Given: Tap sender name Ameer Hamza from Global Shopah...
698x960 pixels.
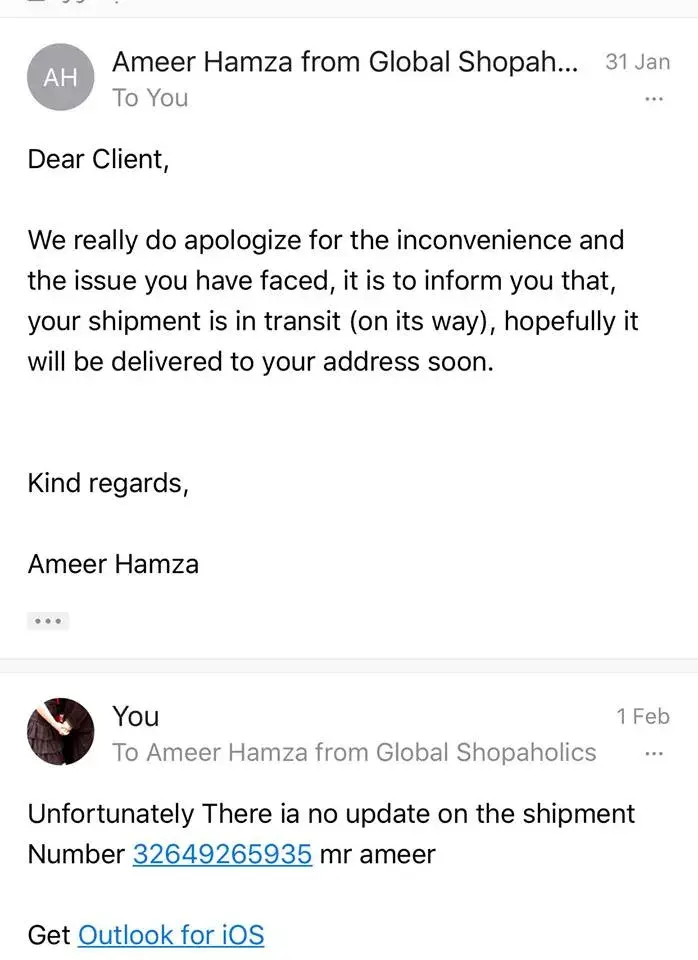Looking at the screenshot, I should [x=344, y=62].
